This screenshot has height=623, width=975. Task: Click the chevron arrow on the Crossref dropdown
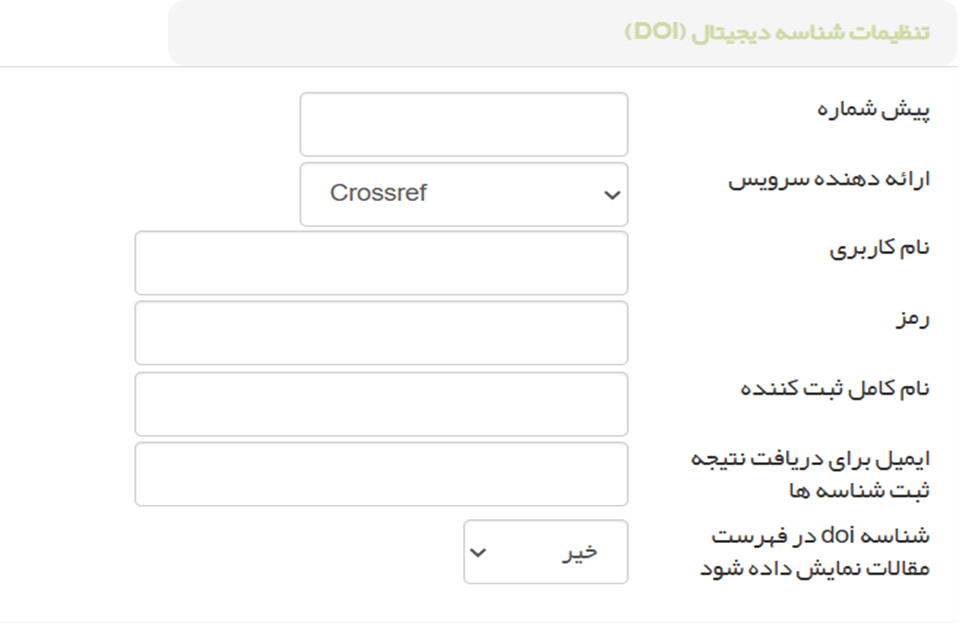612,195
